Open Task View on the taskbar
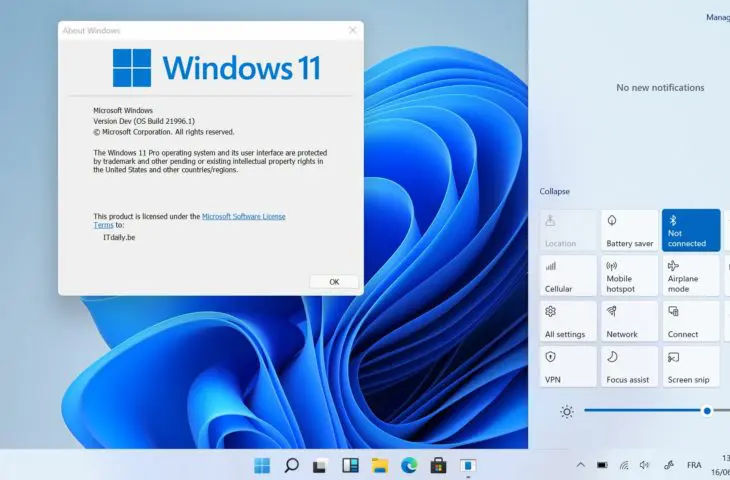This screenshot has width=730, height=480. pyautogui.click(x=320, y=465)
